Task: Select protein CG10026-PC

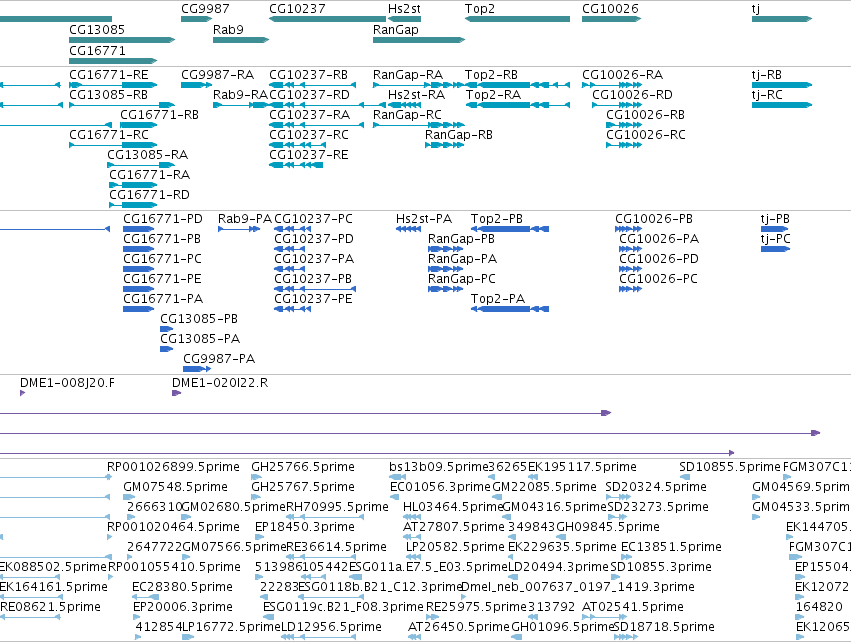Action: 658,278
